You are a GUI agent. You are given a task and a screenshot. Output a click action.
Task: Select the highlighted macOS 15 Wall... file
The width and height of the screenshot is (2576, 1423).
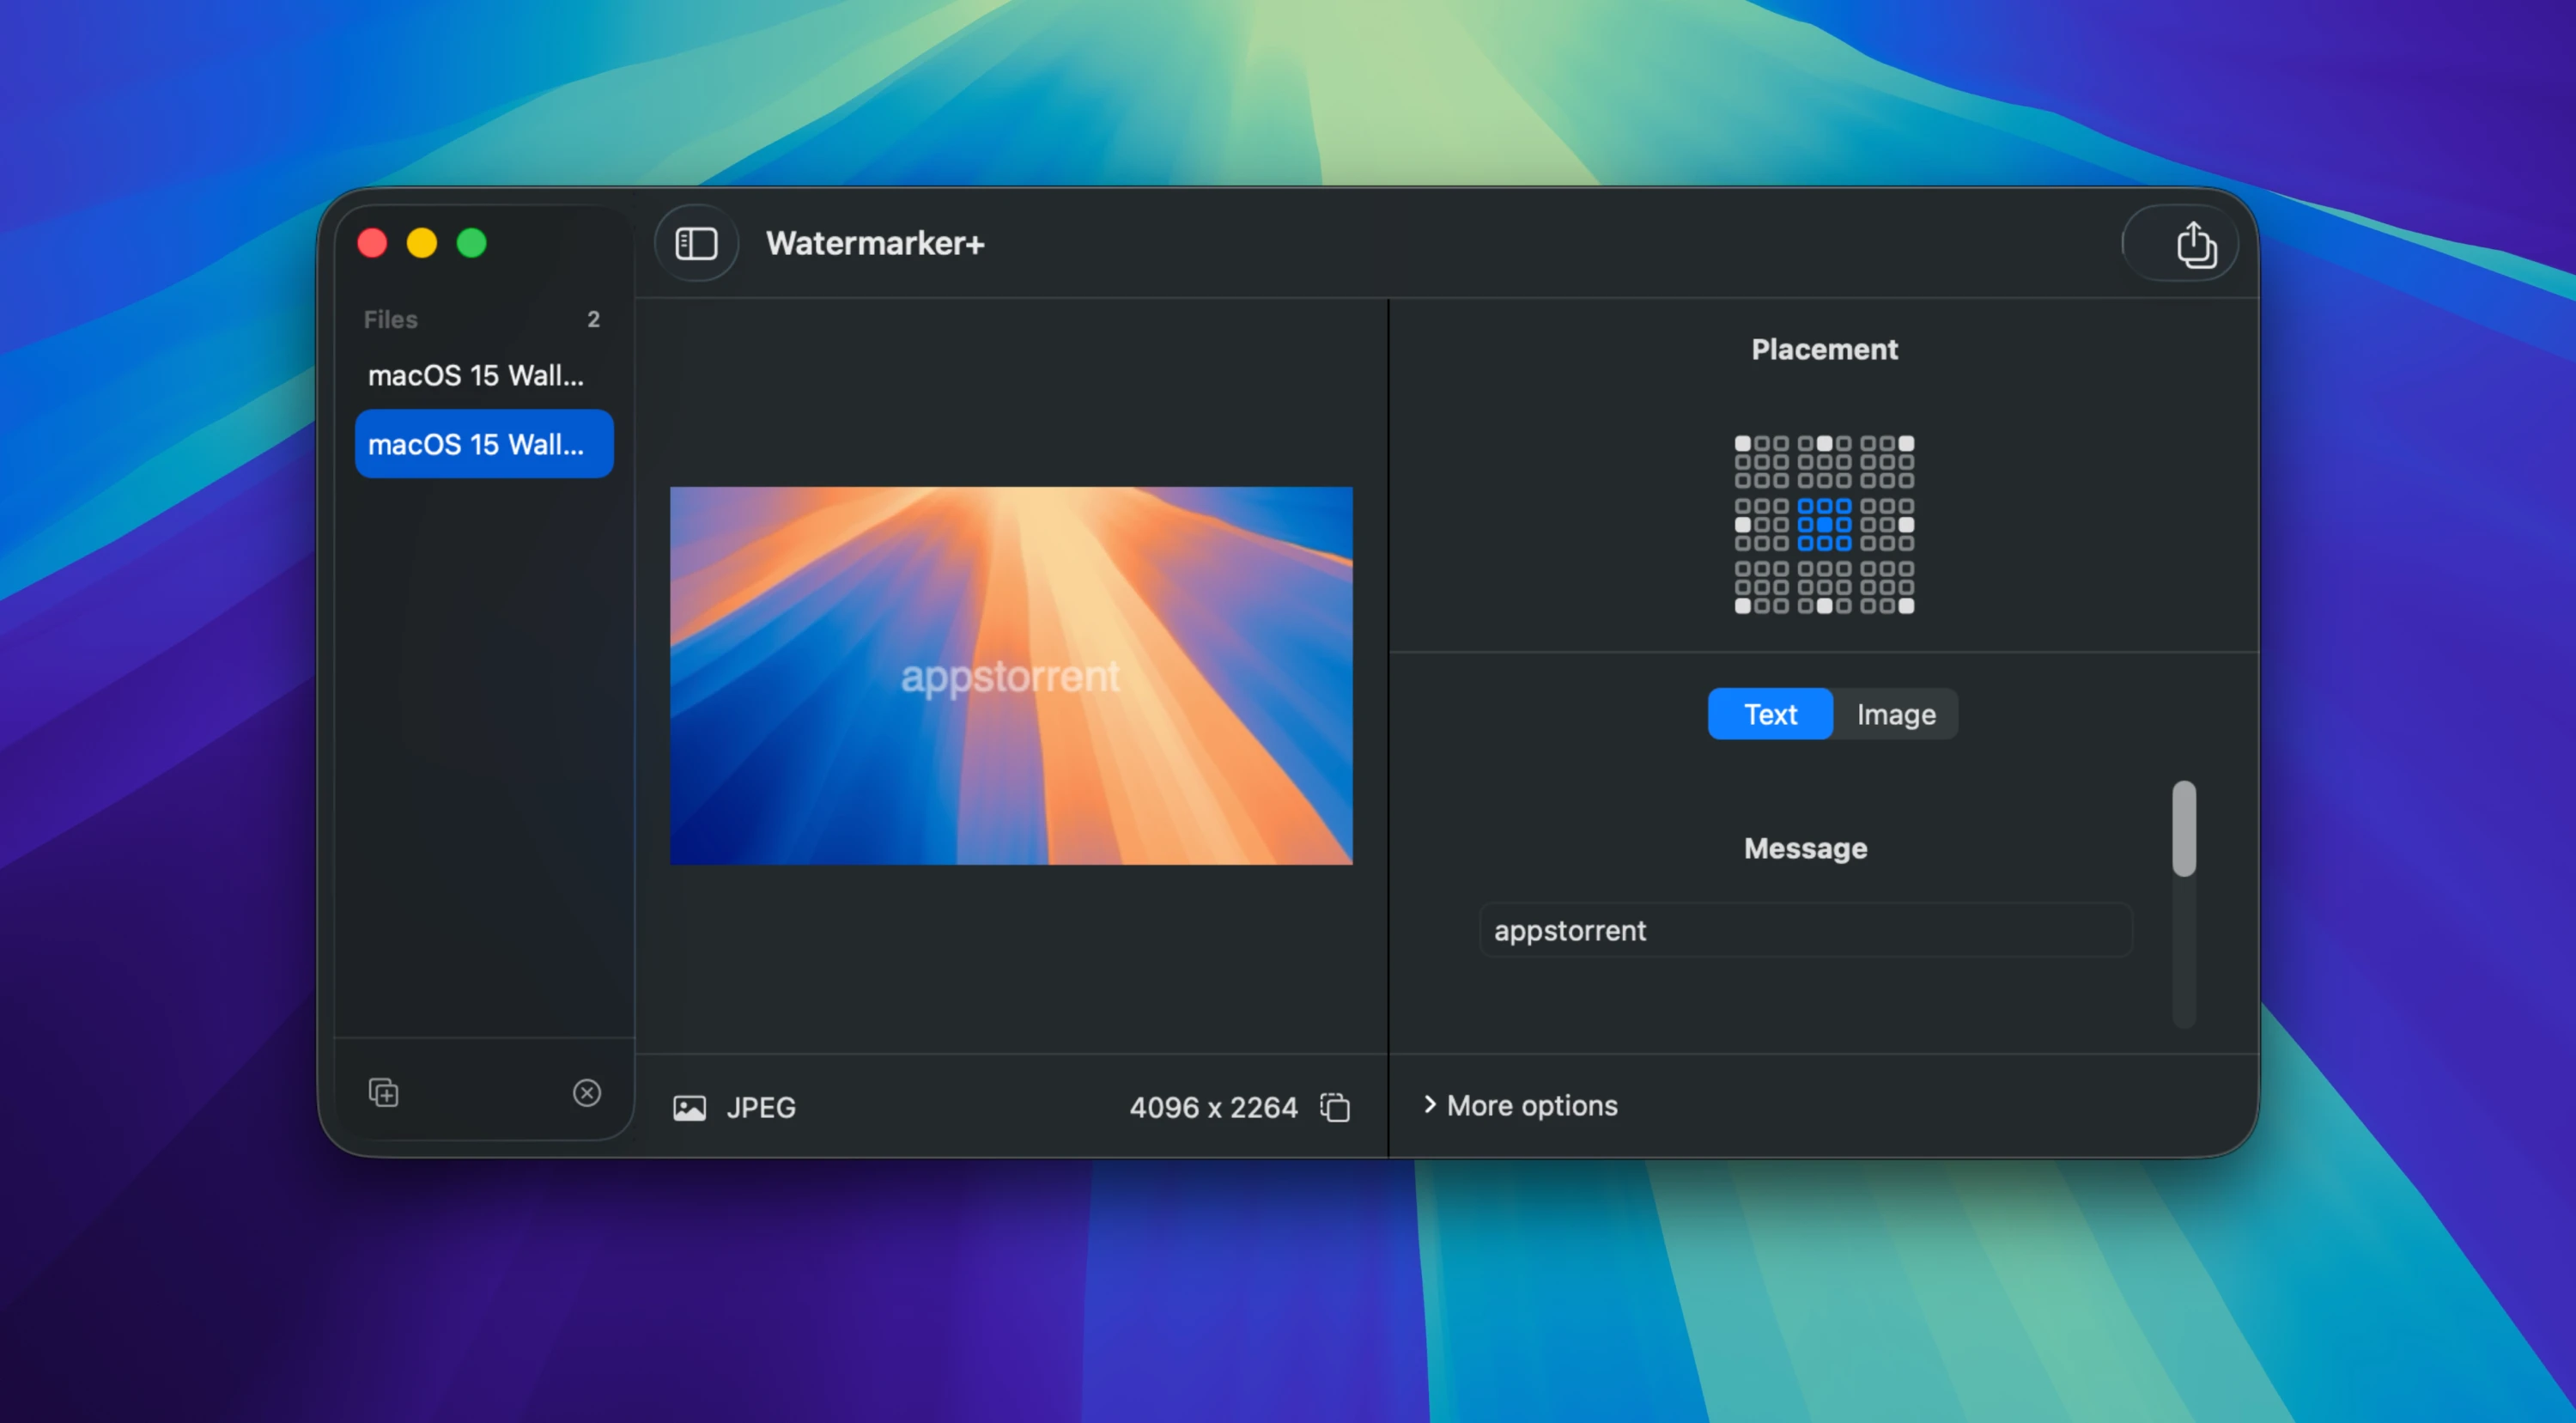[x=484, y=444]
